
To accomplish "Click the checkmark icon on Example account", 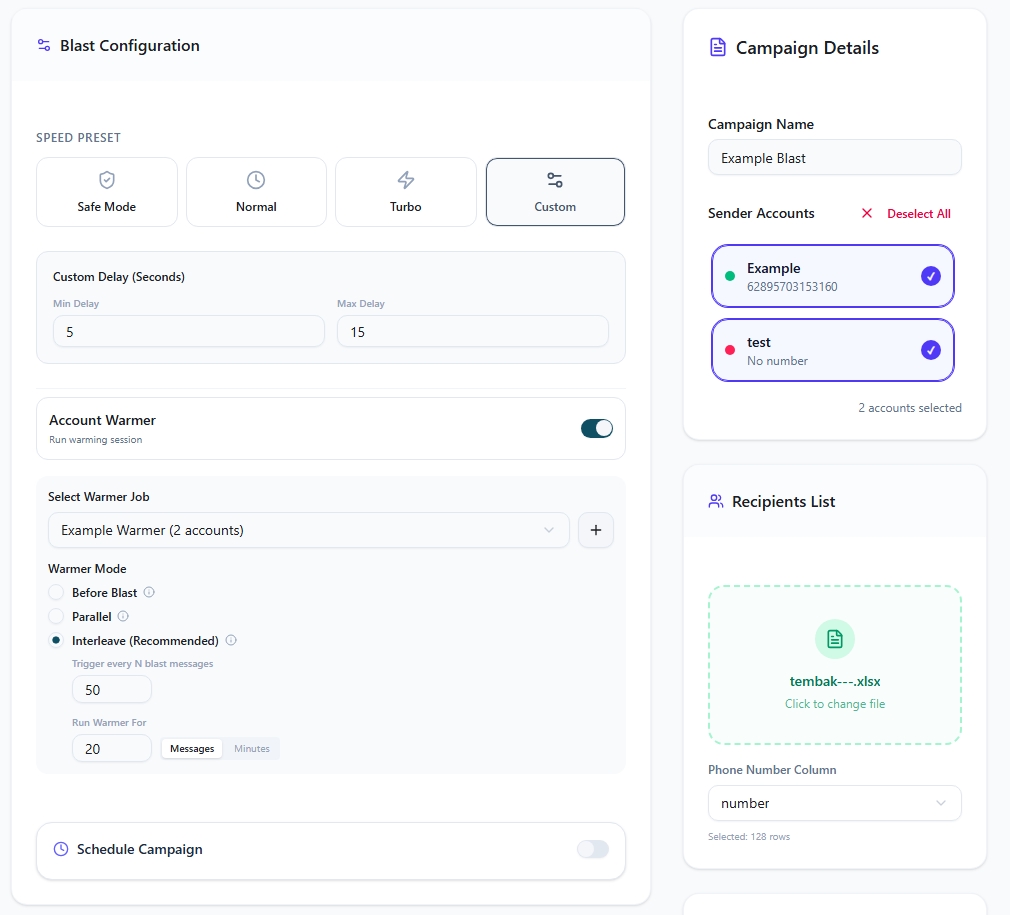I will 930,276.
